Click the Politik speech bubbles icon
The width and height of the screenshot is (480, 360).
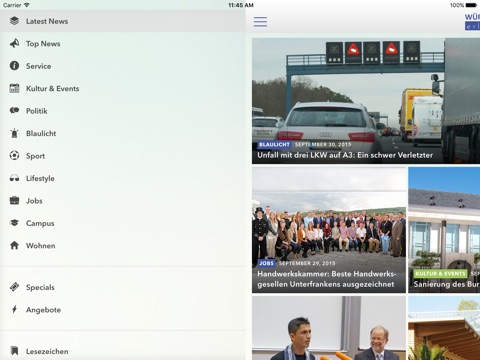click(14, 111)
